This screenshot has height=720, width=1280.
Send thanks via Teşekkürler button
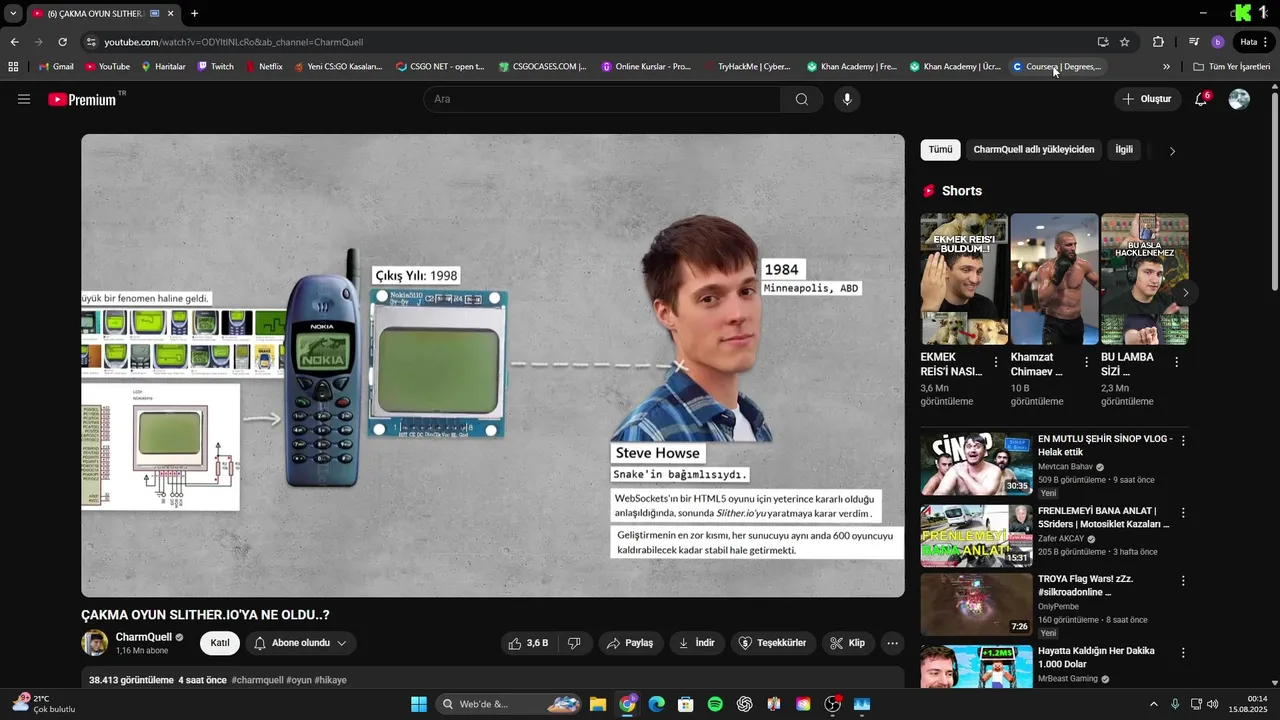pos(772,643)
